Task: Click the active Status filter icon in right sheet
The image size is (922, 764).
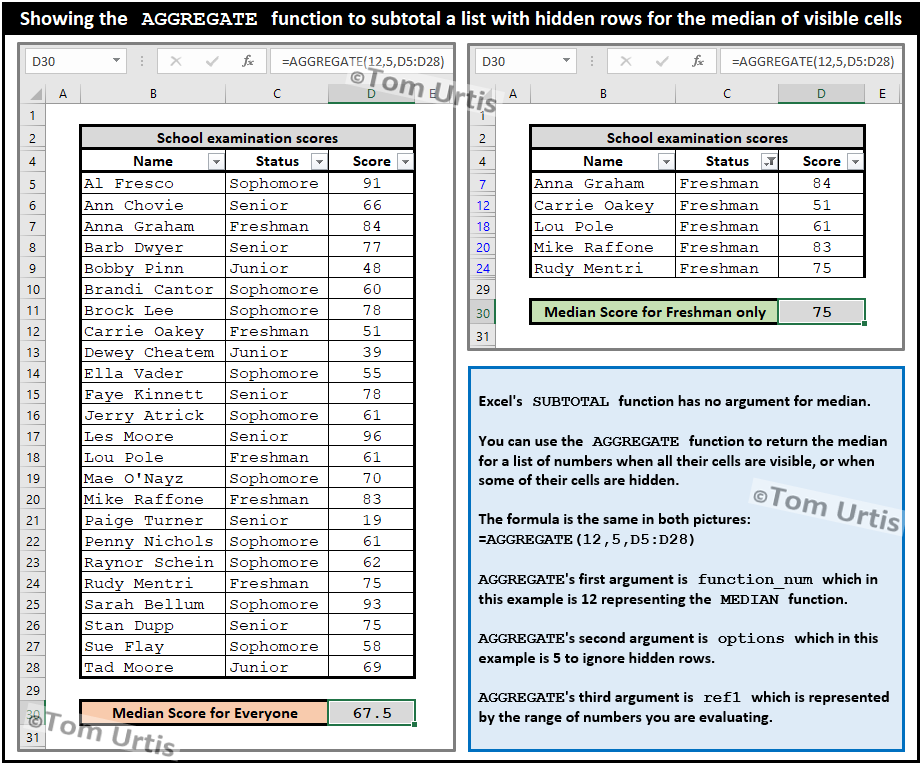Action: (x=769, y=161)
